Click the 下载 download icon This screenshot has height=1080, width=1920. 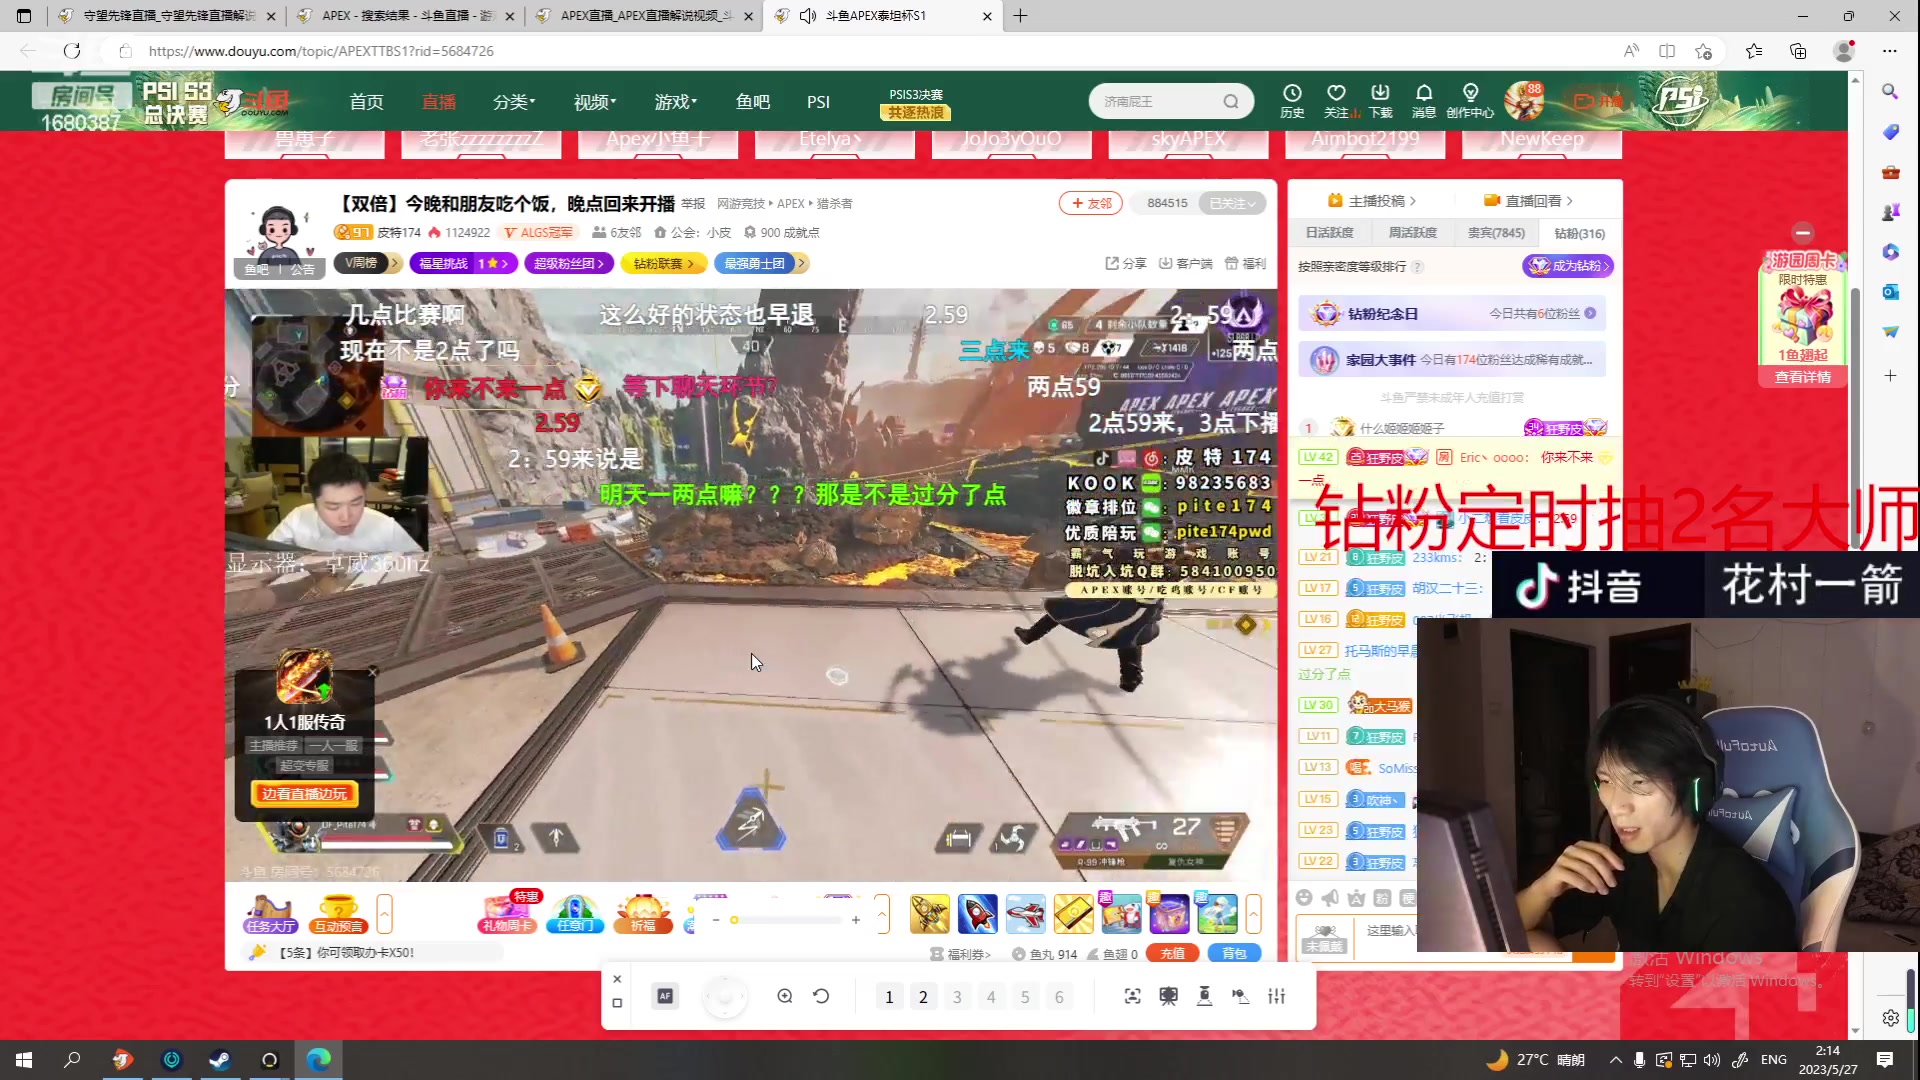coord(1380,101)
